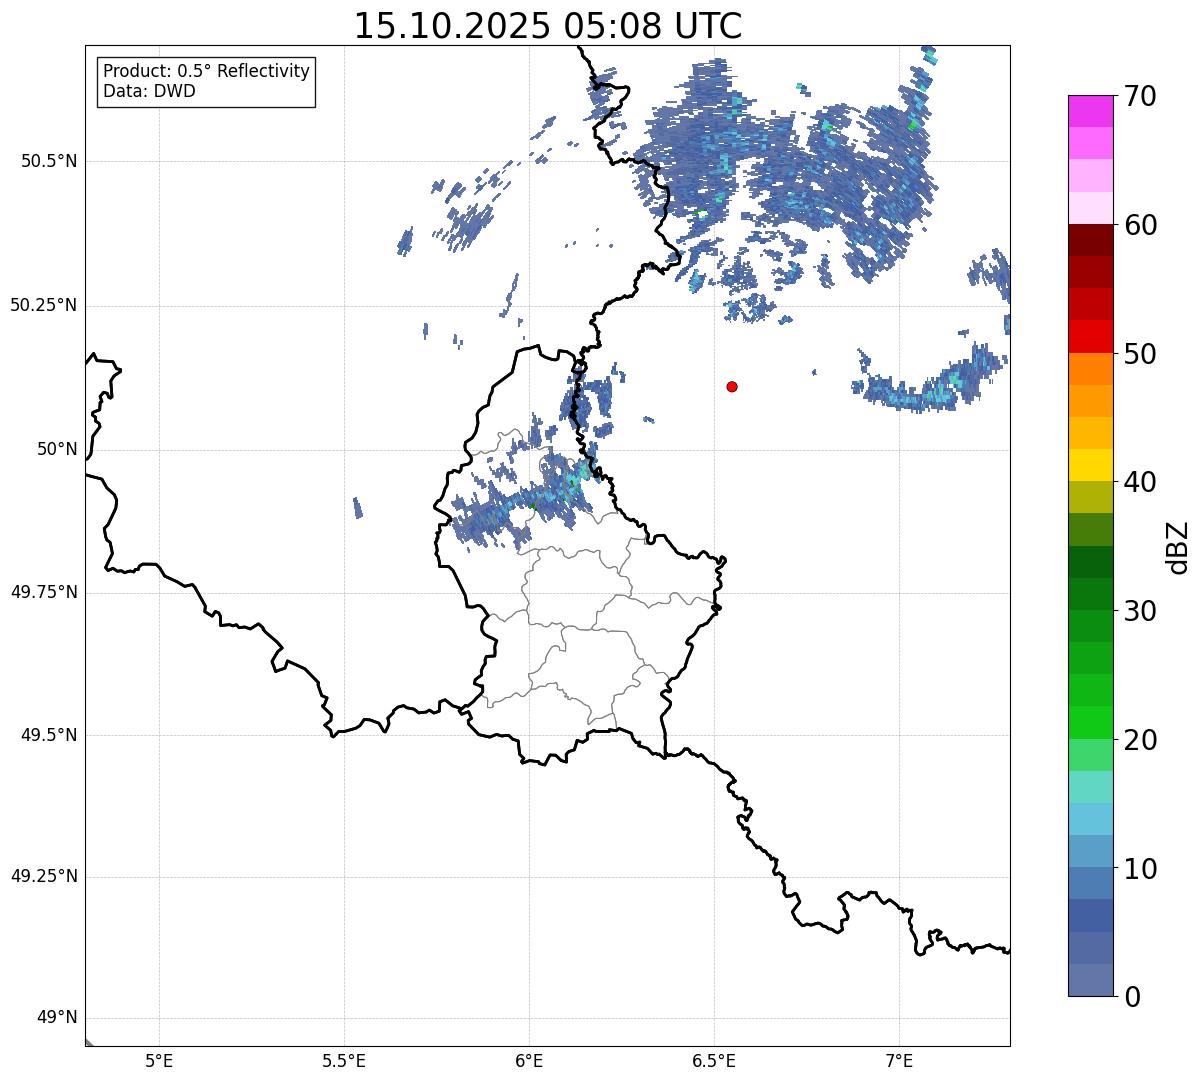Click the "5°E" longitude label
The width and height of the screenshot is (1202, 1081).
159,1061
